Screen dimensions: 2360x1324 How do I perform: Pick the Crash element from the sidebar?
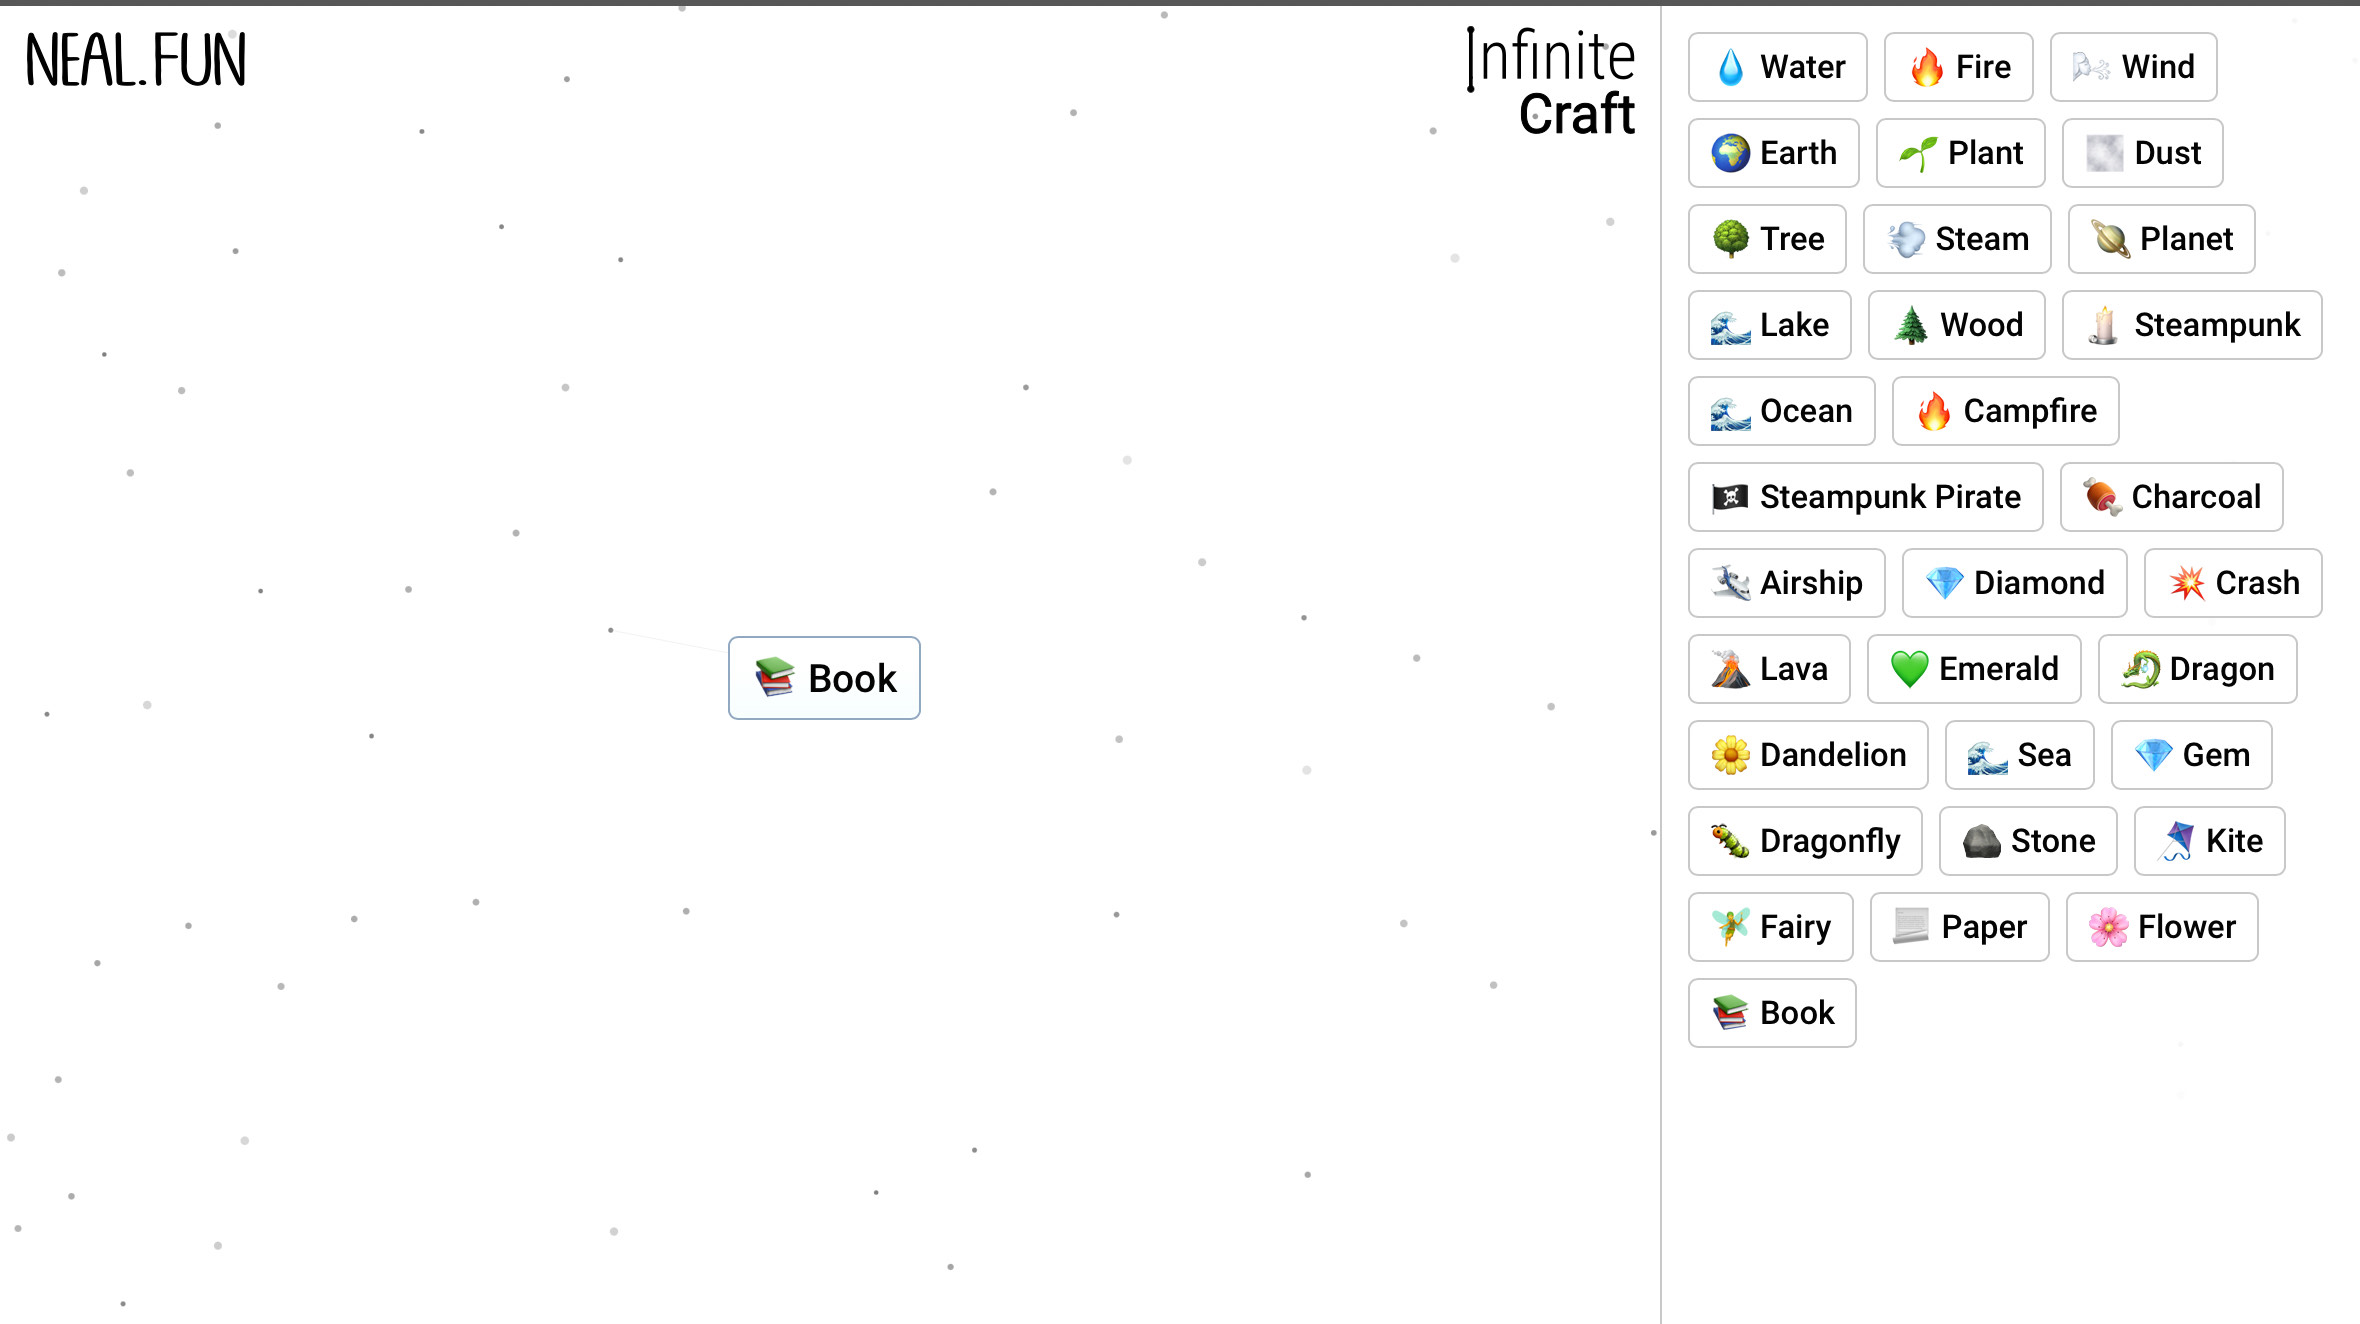(2232, 583)
